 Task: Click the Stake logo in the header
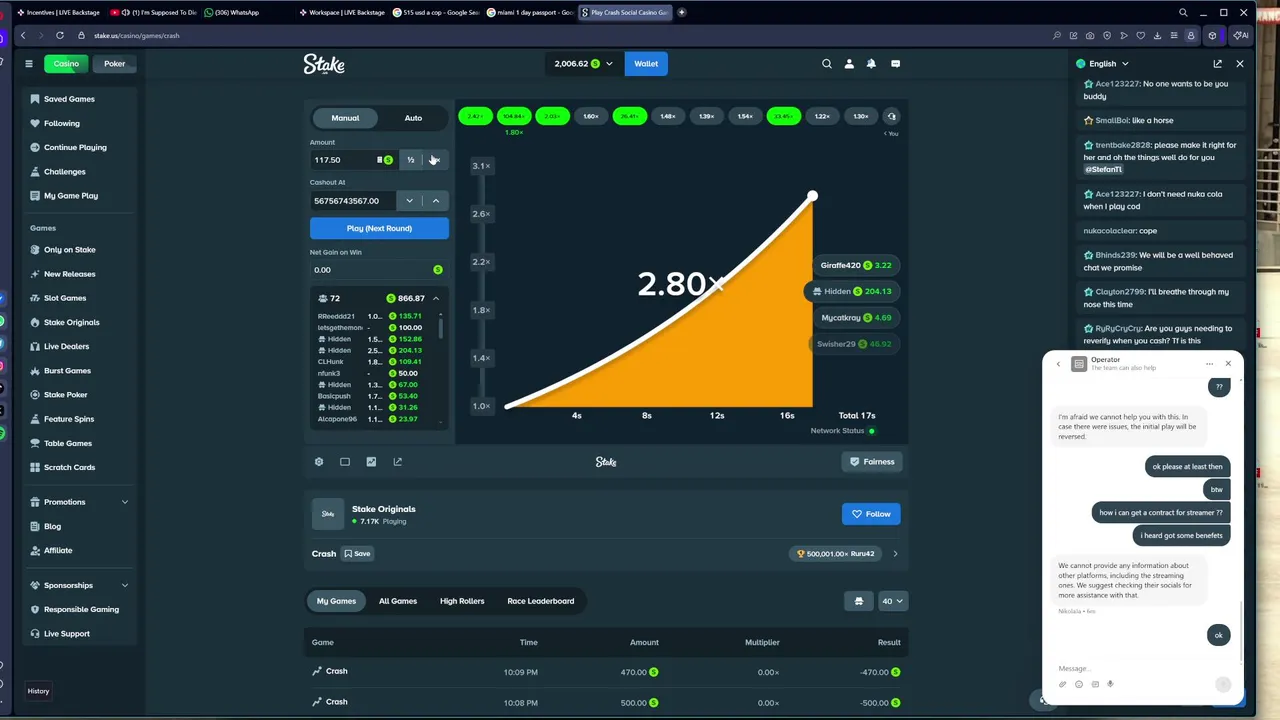(324, 64)
